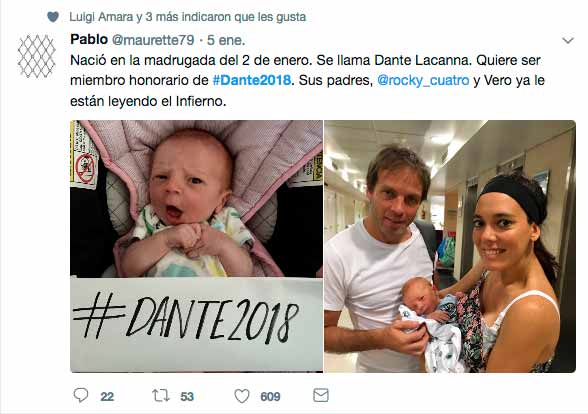Viewport: 588px width, 414px height.
Task: Open the 5 ene. tweet timestamp
Action: click(226, 40)
